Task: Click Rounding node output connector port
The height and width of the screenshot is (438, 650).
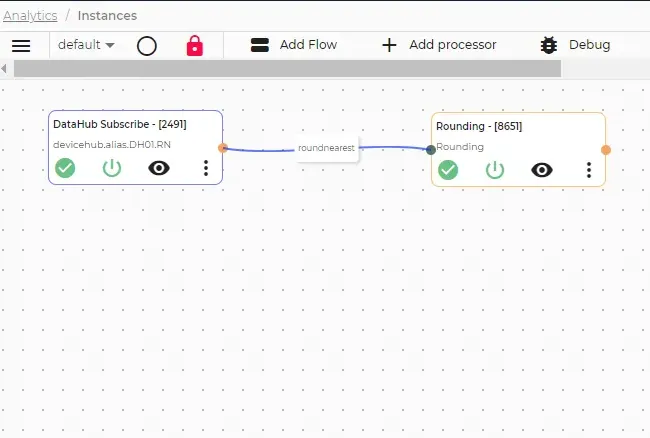Action: point(606,150)
